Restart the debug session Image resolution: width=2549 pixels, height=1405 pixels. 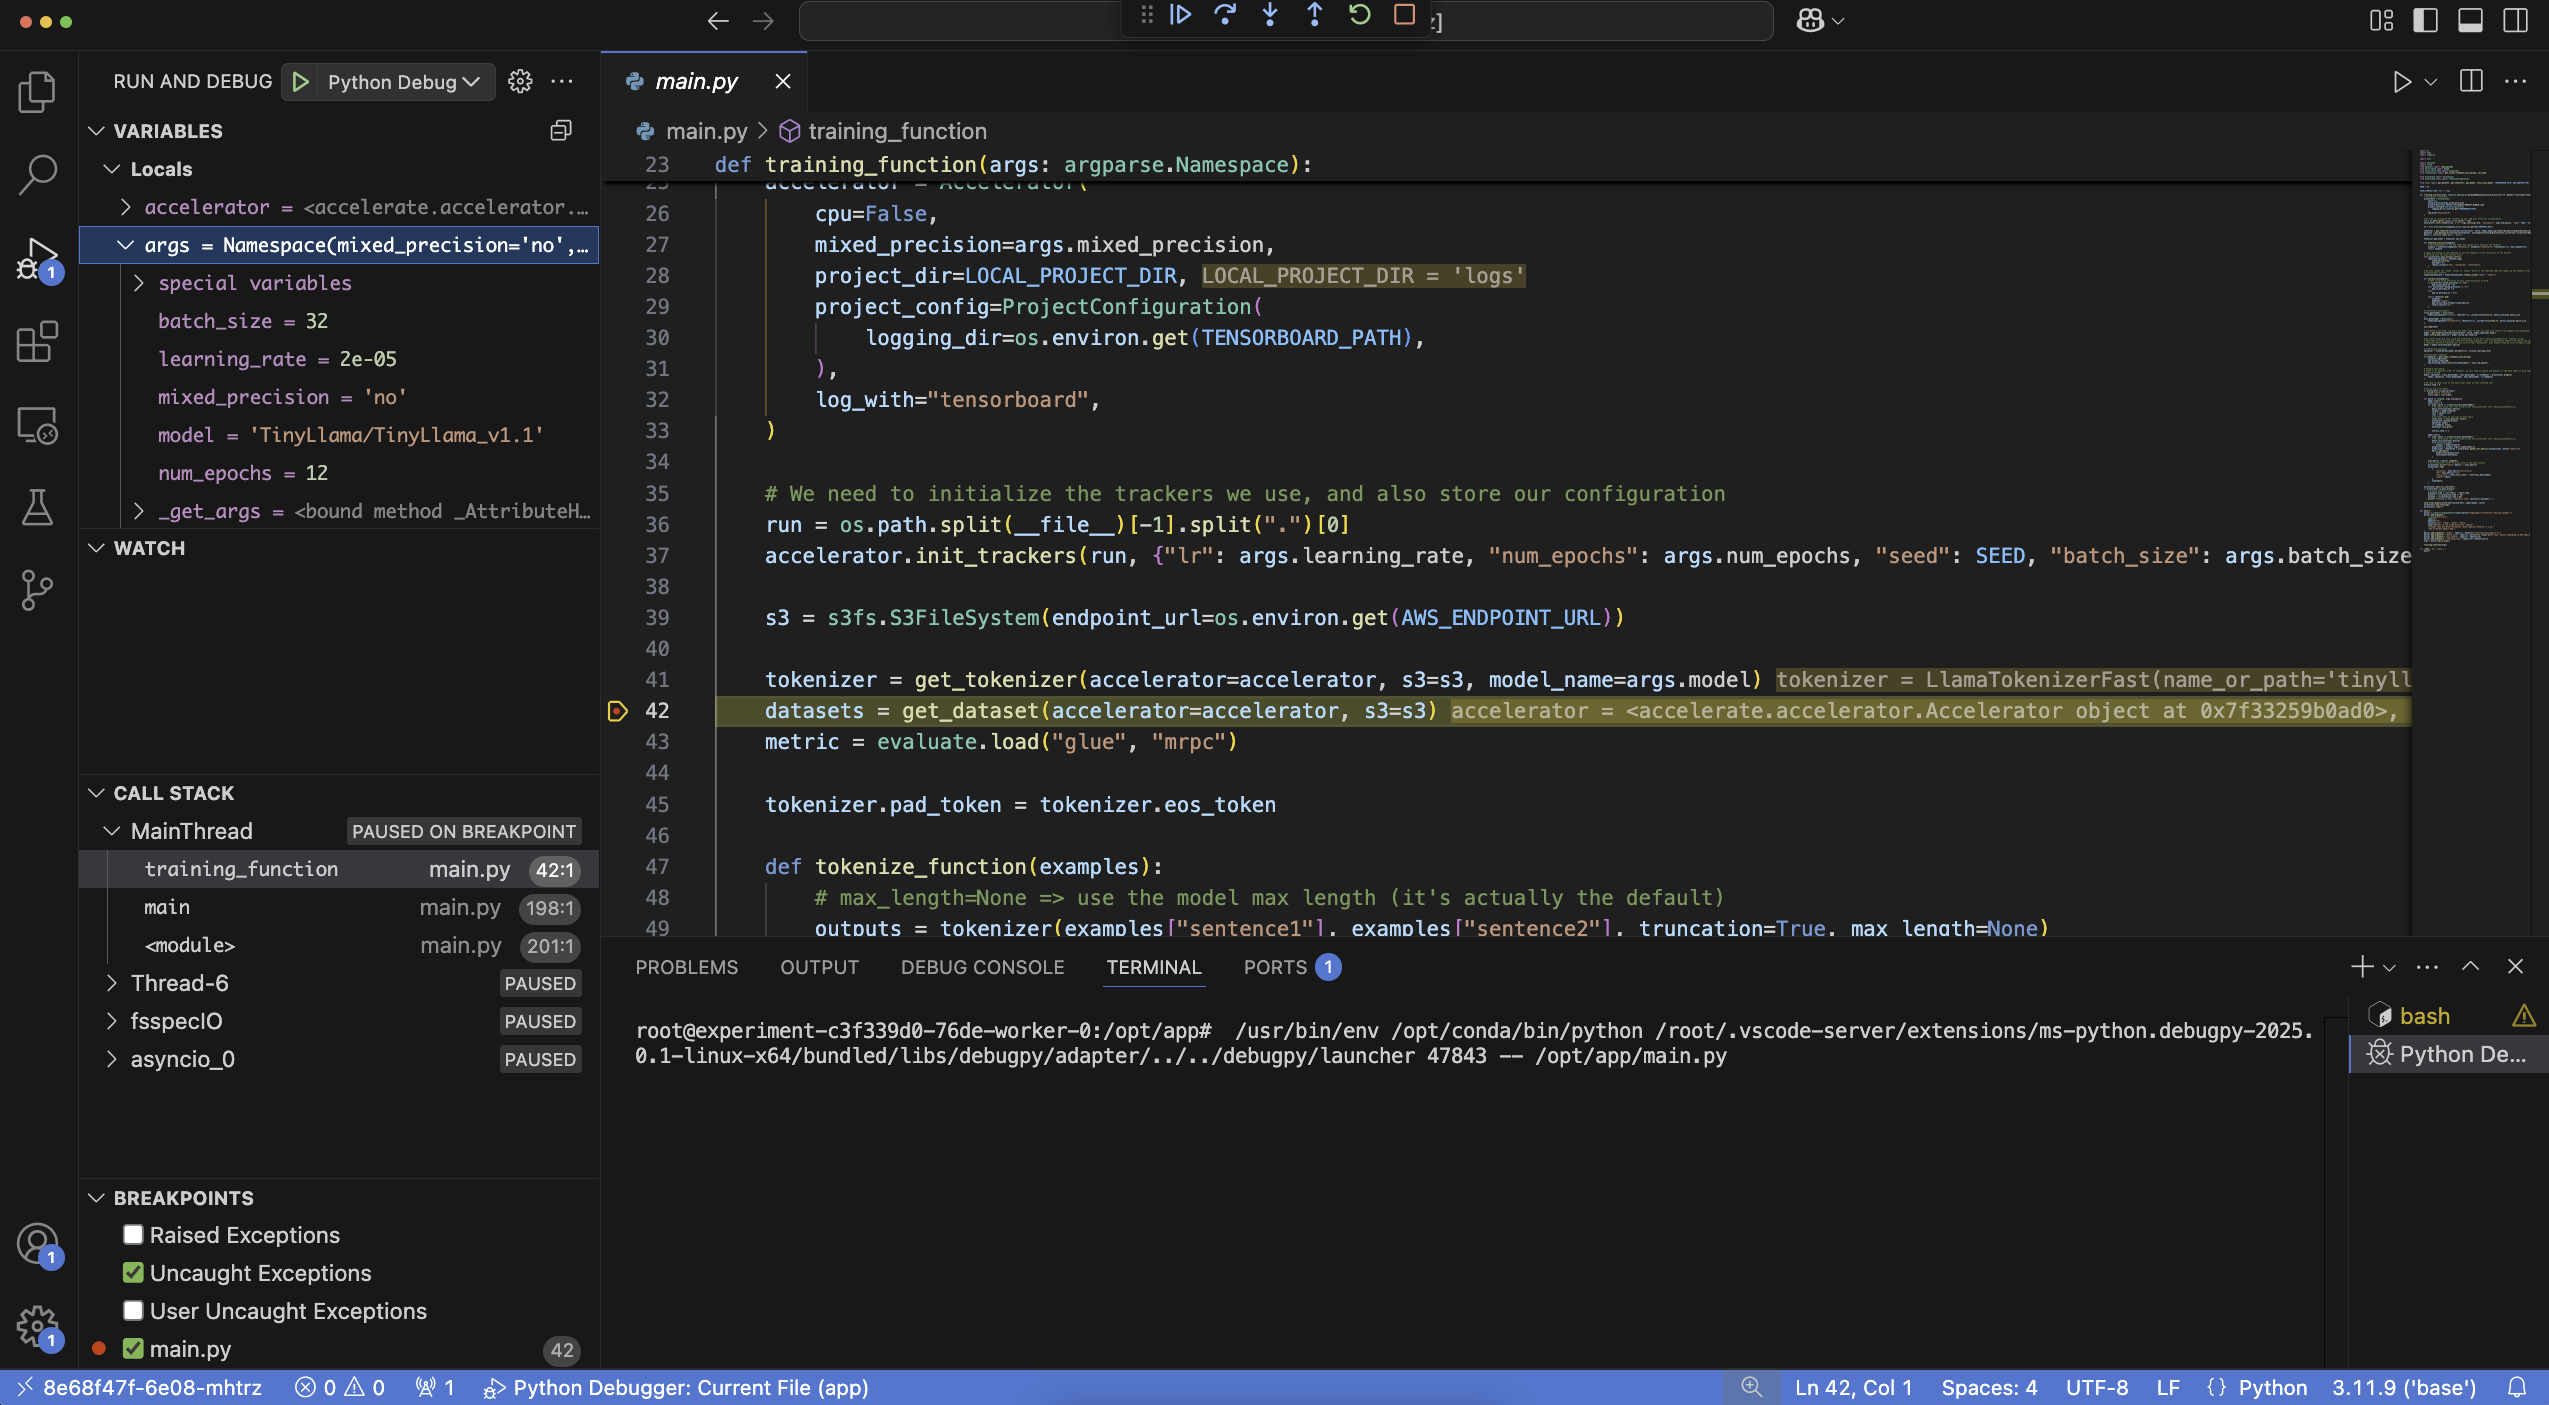pyautogui.click(x=1359, y=15)
